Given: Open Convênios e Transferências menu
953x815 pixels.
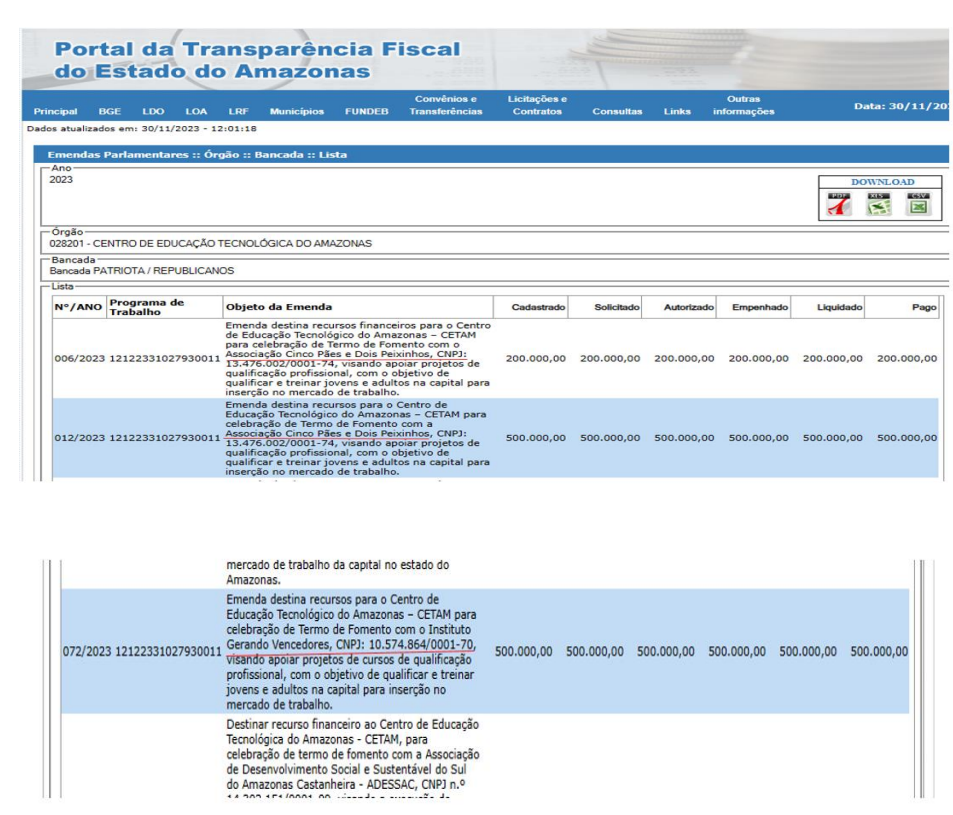Looking at the screenshot, I should click(446, 105).
